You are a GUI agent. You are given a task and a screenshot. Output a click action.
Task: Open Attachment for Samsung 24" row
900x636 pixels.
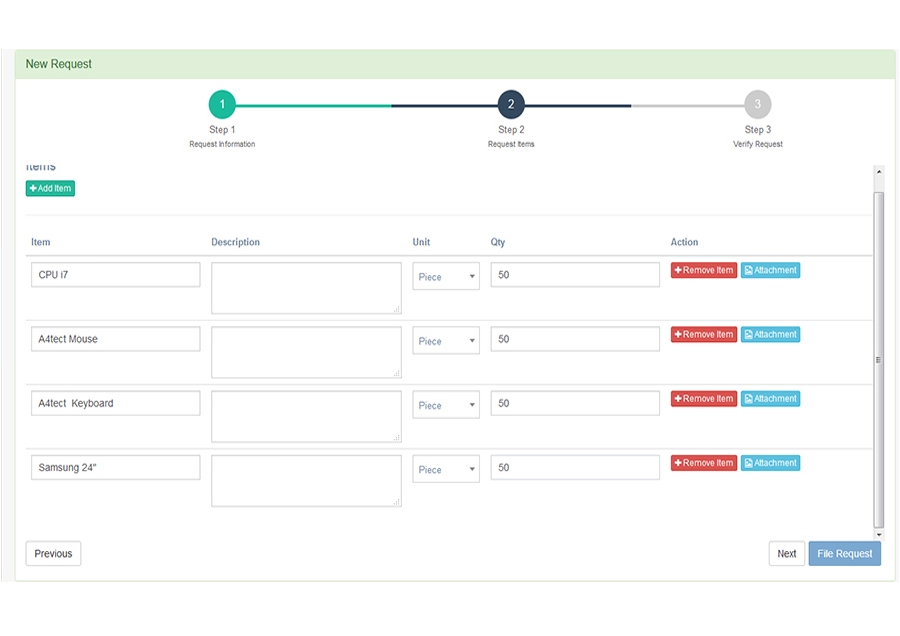pos(770,463)
